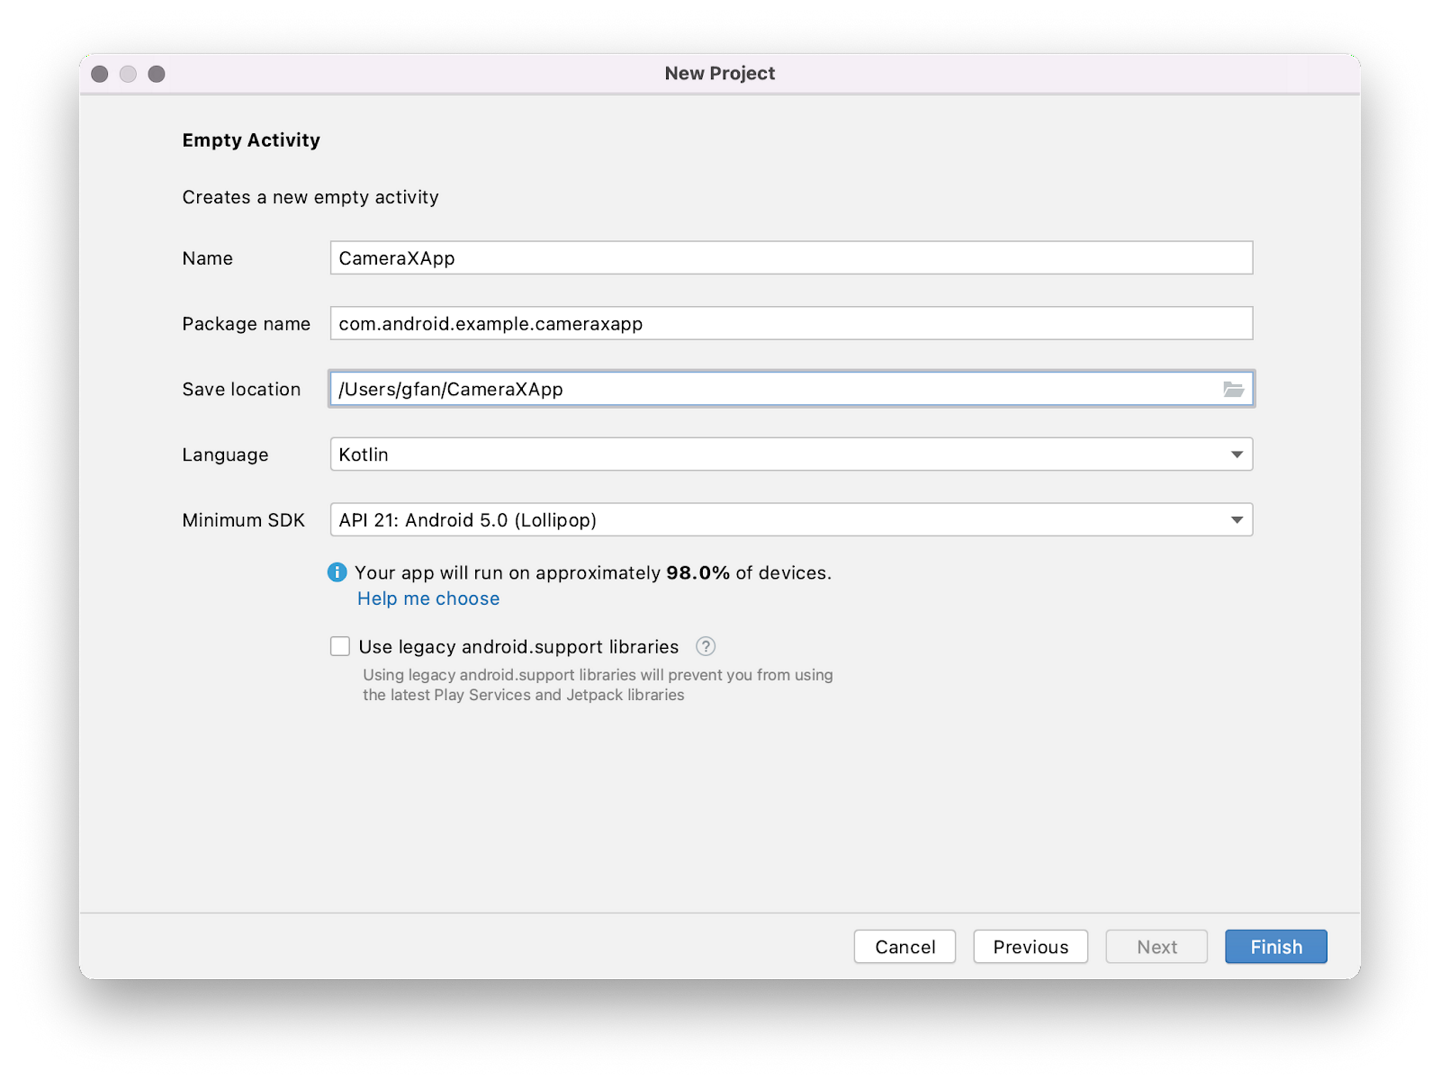Screen dimensions: 1440x1085
Task: Focus the Package name input field
Action: (790, 323)
